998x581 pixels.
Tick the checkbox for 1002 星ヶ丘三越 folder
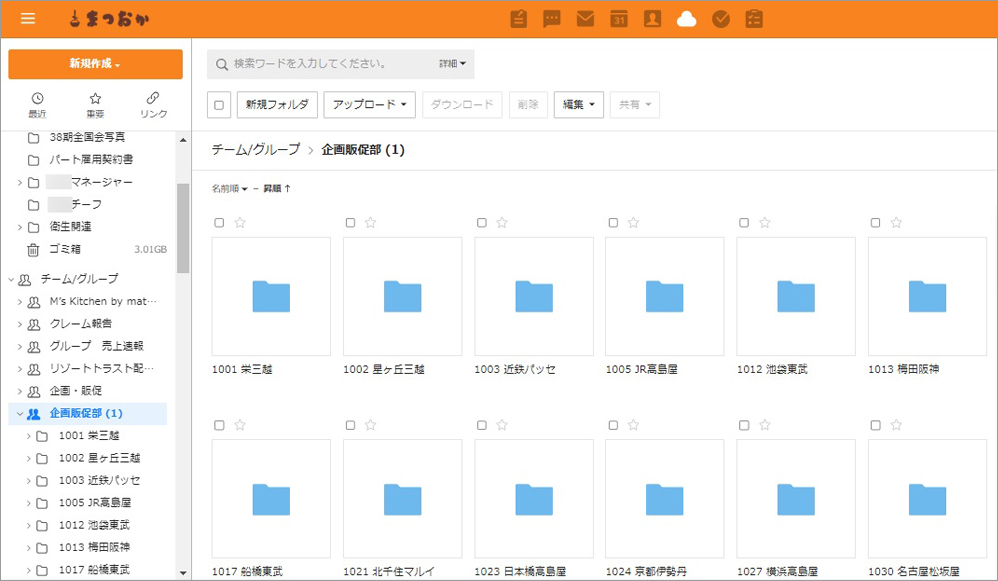click(350, 223)
